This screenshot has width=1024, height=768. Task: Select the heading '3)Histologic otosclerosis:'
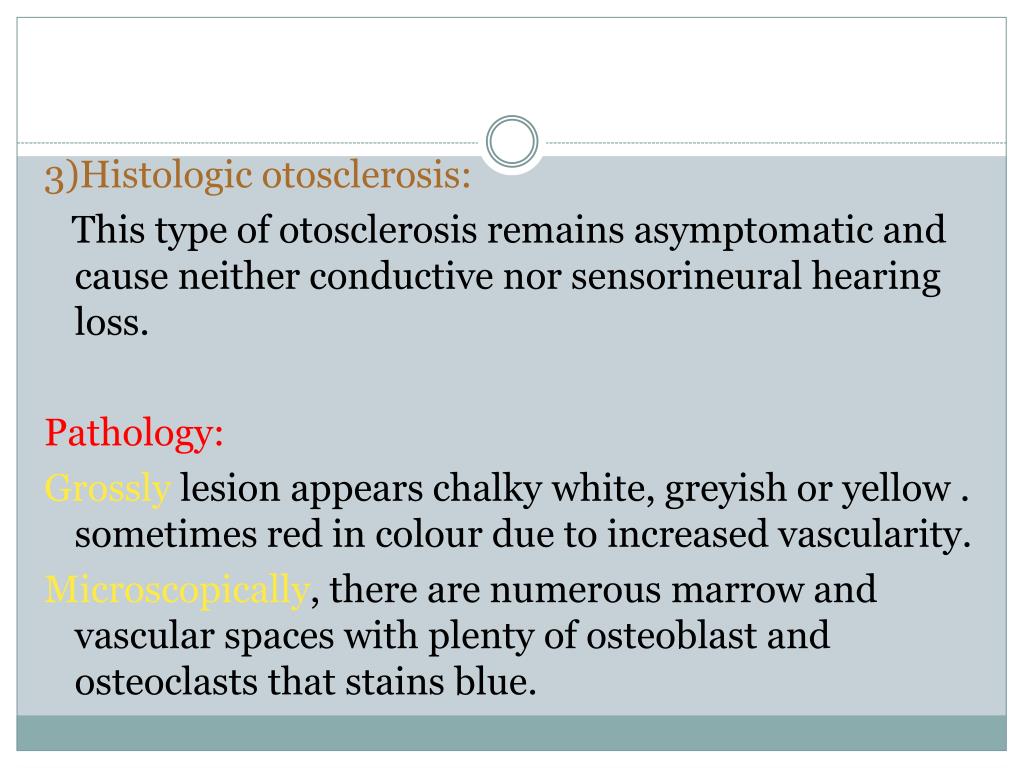tap(257, 175)
